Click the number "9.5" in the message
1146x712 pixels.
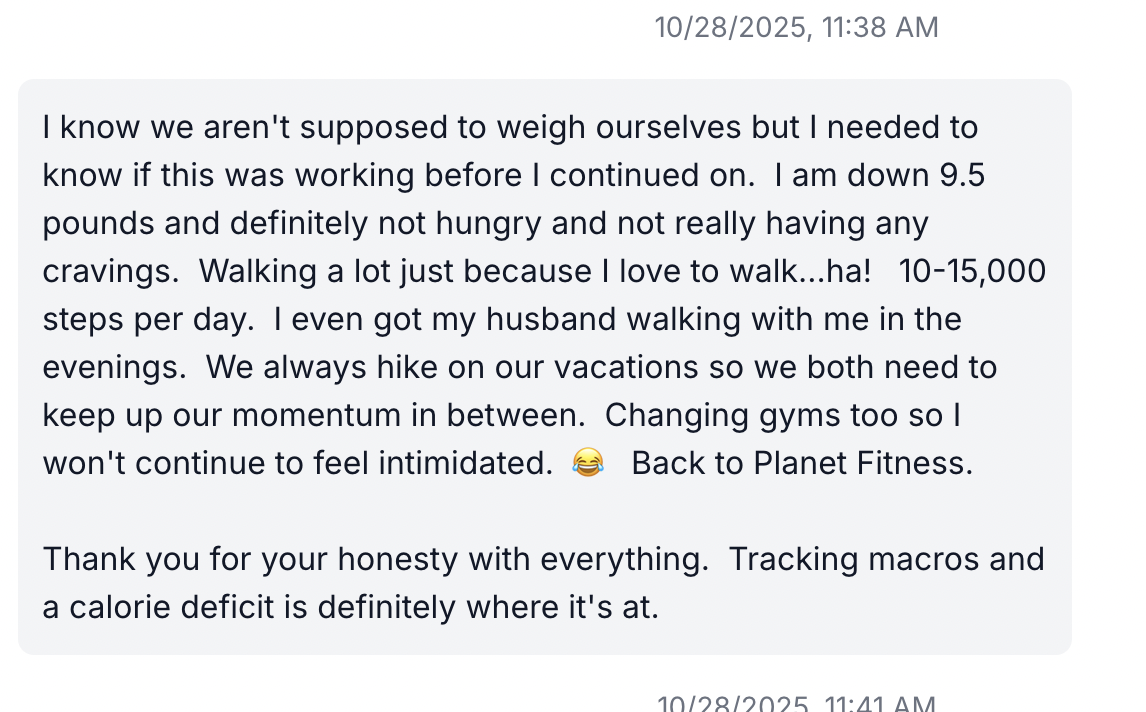coord(962,176)
